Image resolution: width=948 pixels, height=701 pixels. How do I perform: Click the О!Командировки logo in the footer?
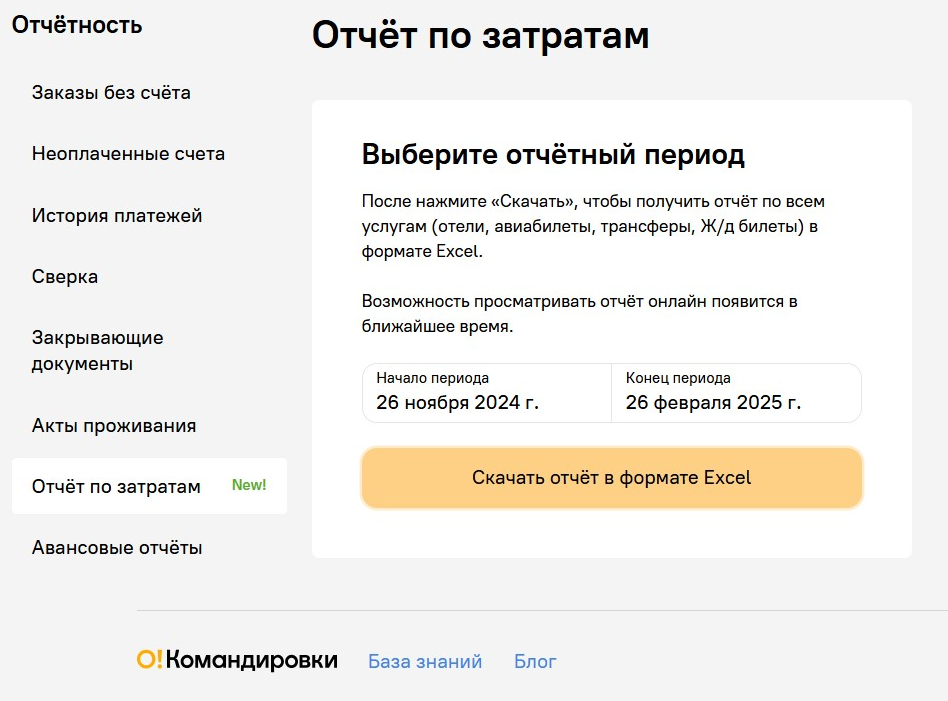(x=237, y=660)
